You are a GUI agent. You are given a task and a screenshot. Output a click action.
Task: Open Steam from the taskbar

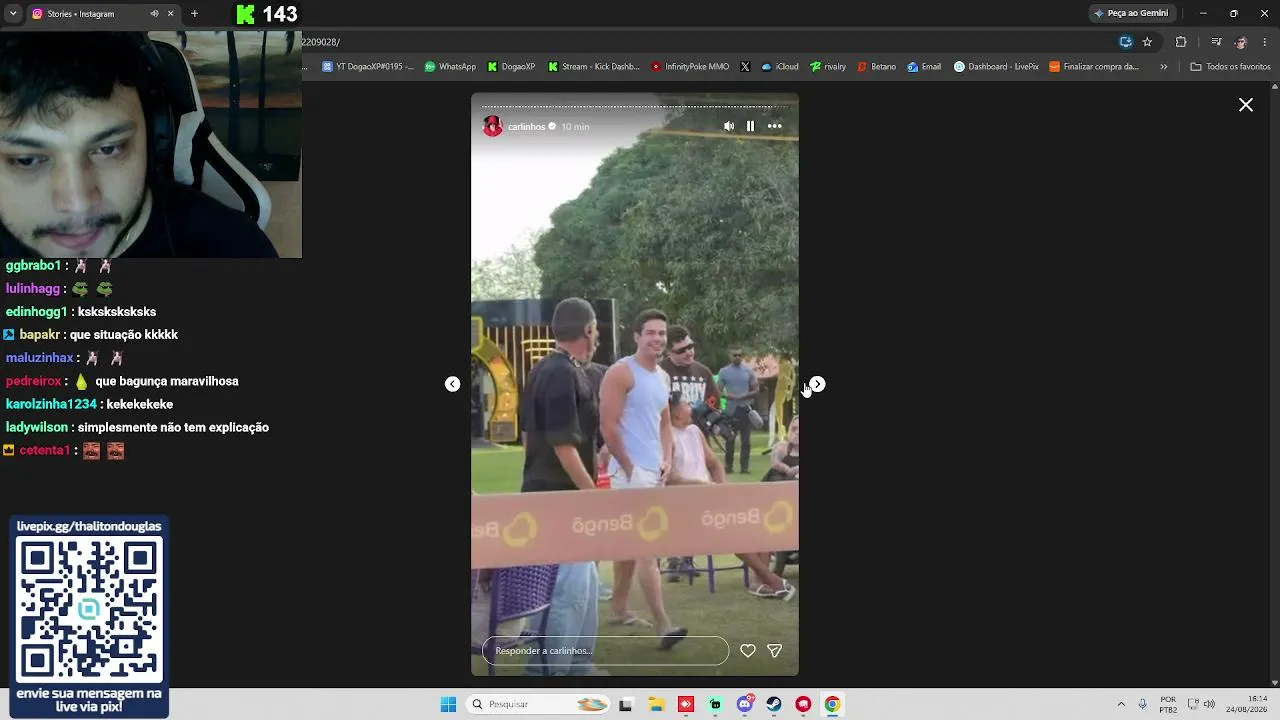click(774, 704)
